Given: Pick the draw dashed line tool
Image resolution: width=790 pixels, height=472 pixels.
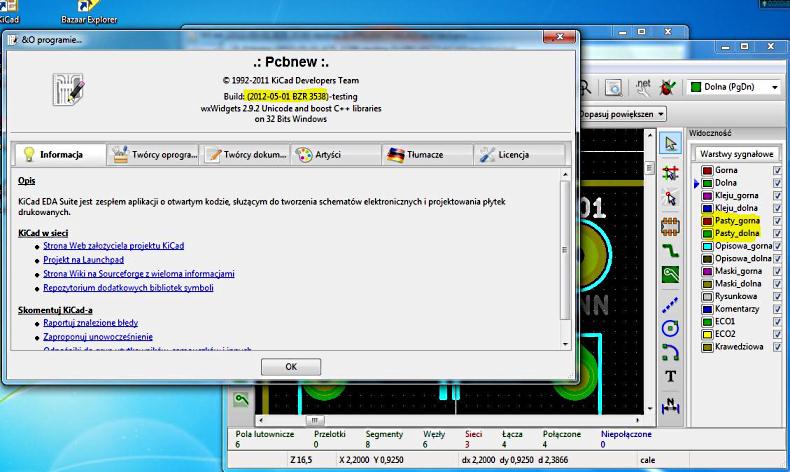Looking at the screenshot, I should 670,305.
